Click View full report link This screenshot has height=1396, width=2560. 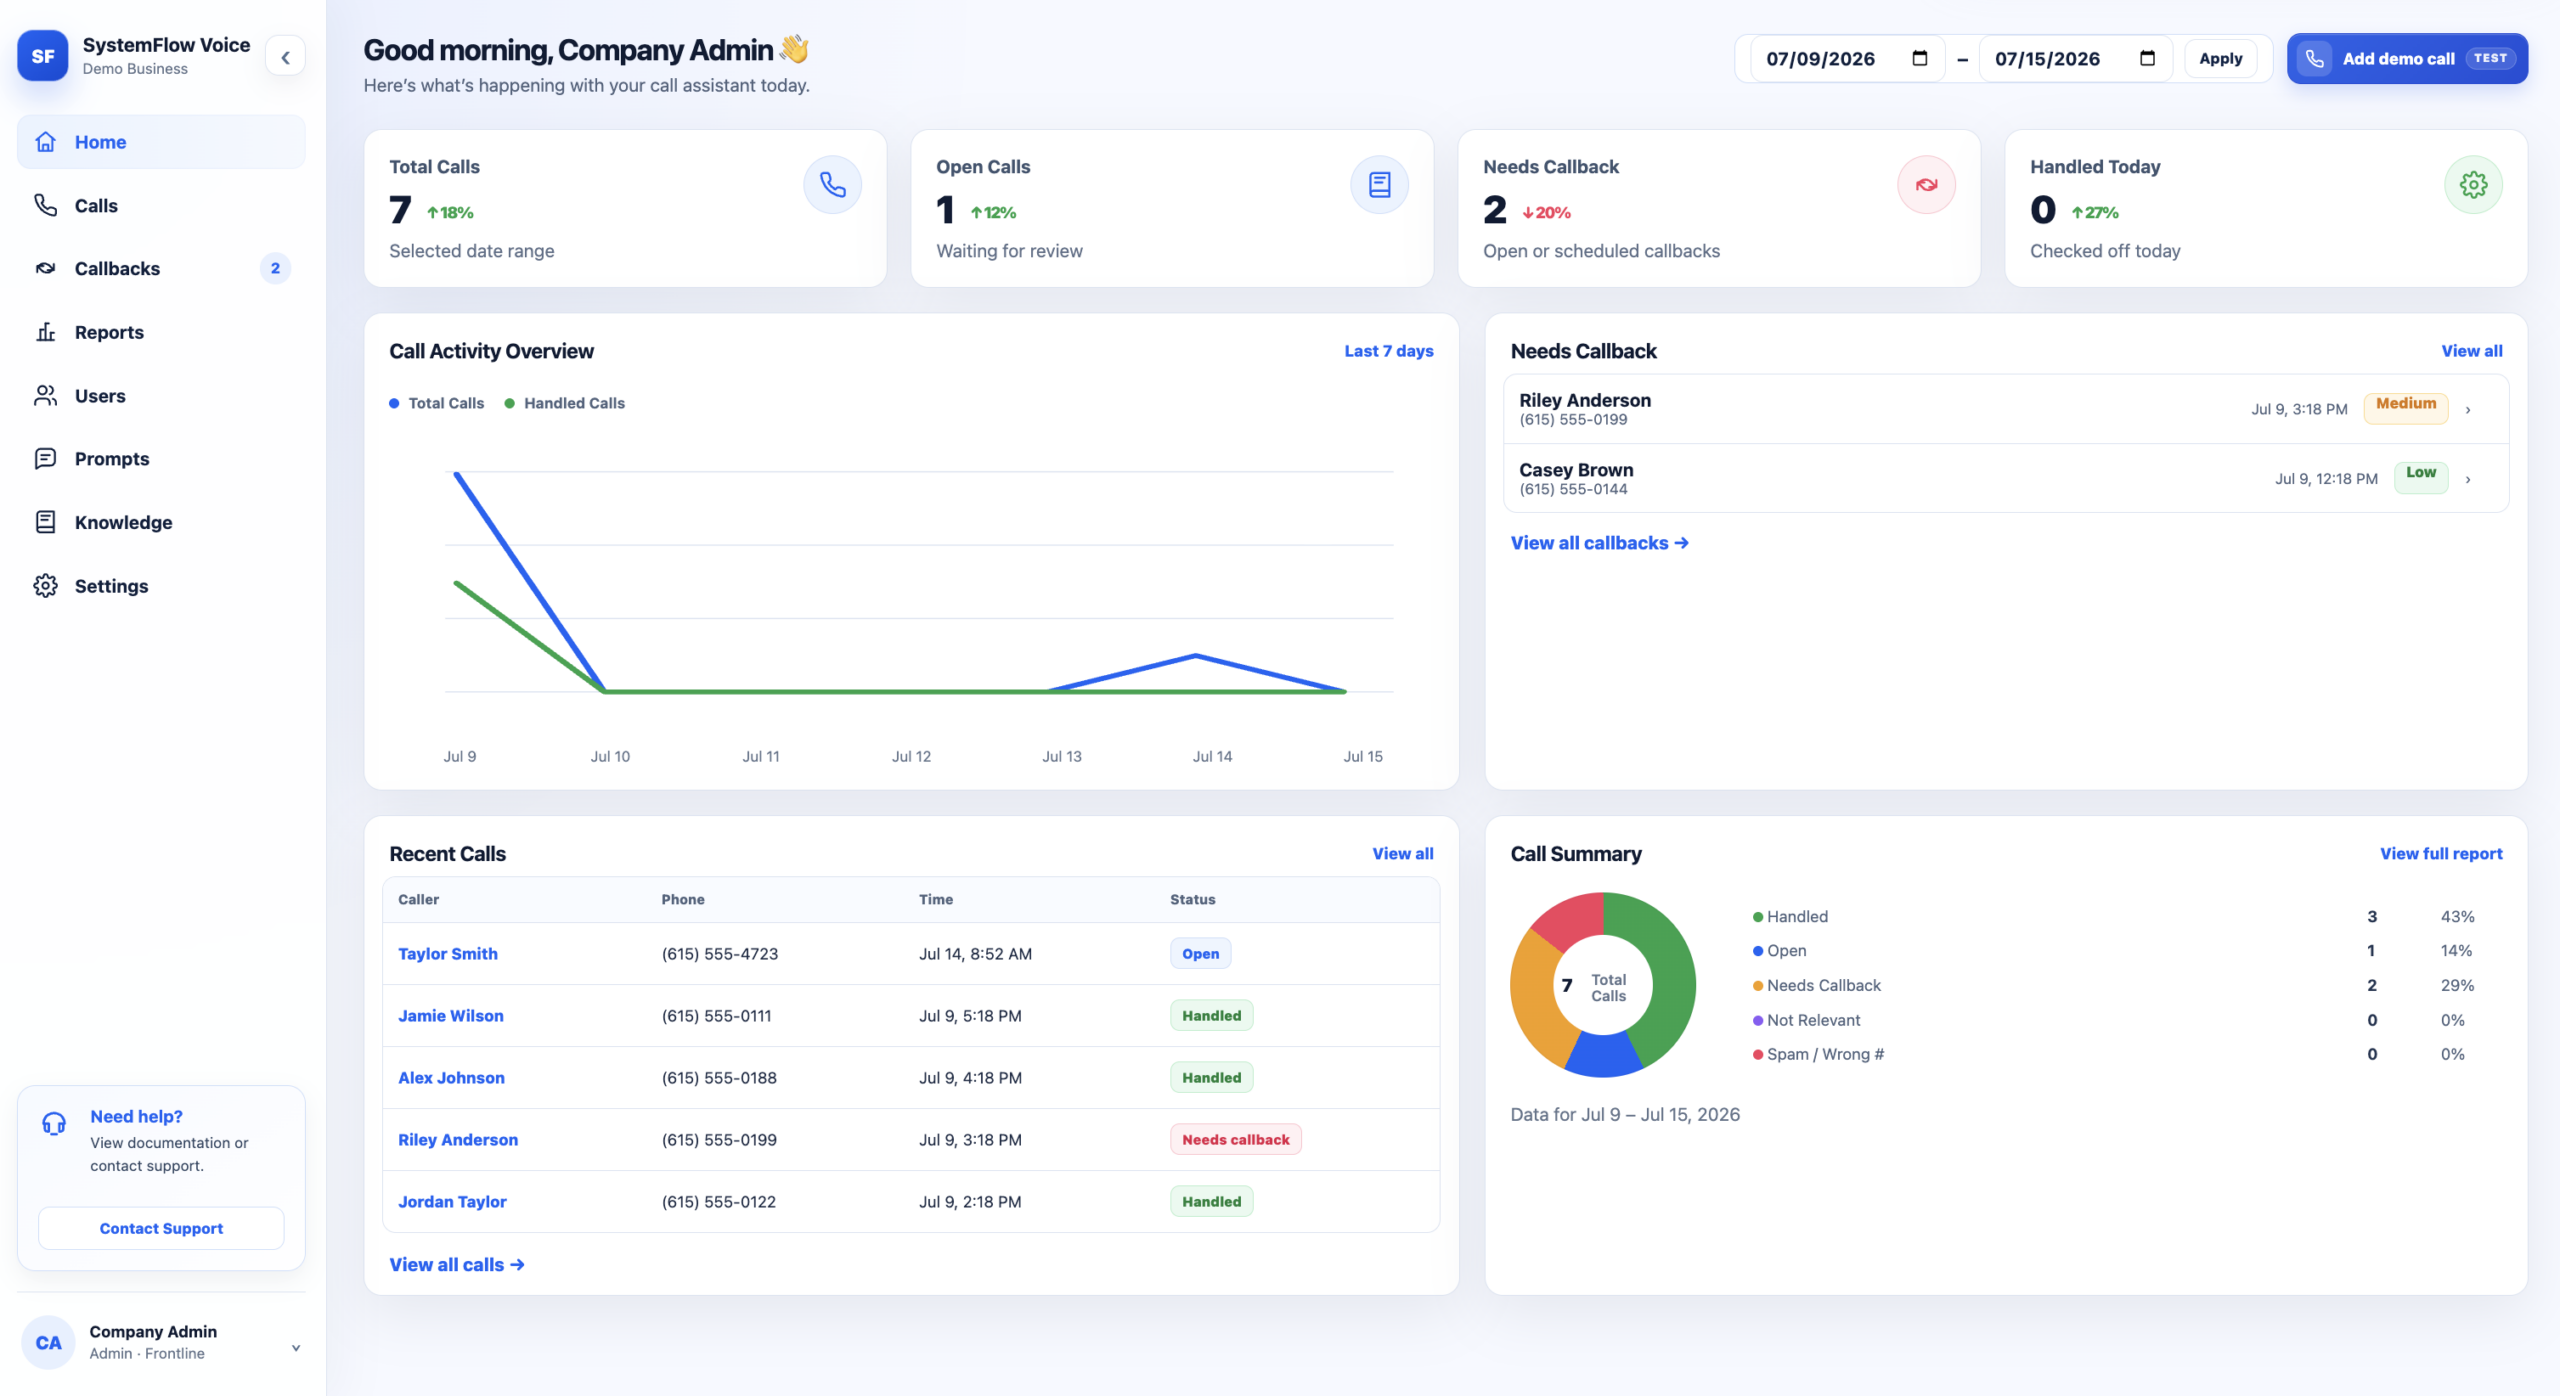(x=2440, y=854)
